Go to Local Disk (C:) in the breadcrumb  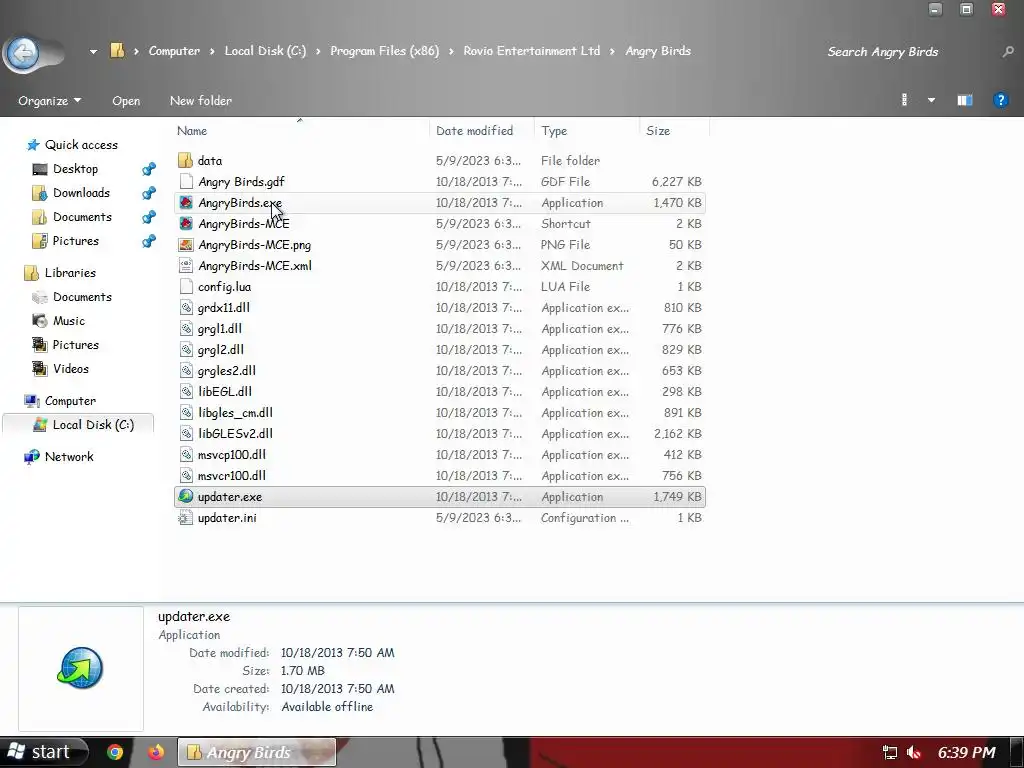coord(265,51)
